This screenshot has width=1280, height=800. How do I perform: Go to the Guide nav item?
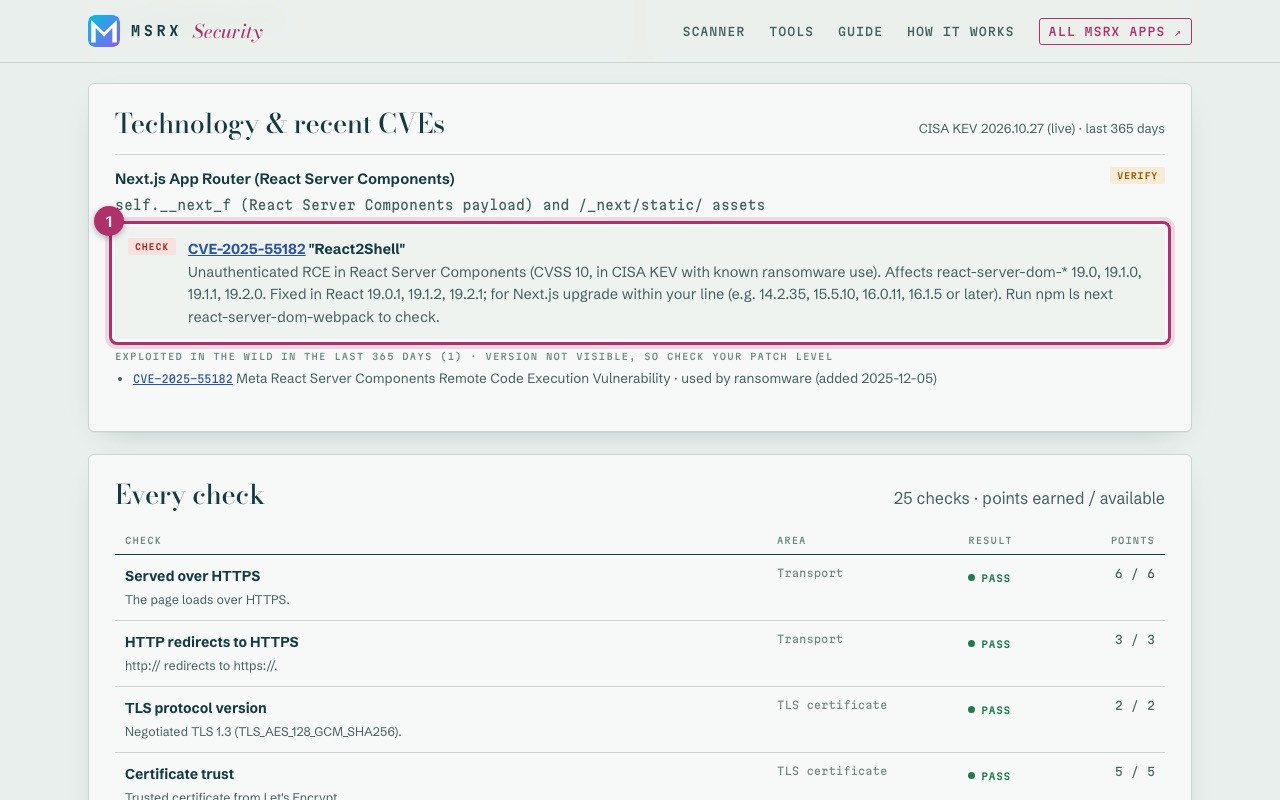pos(860,32)
